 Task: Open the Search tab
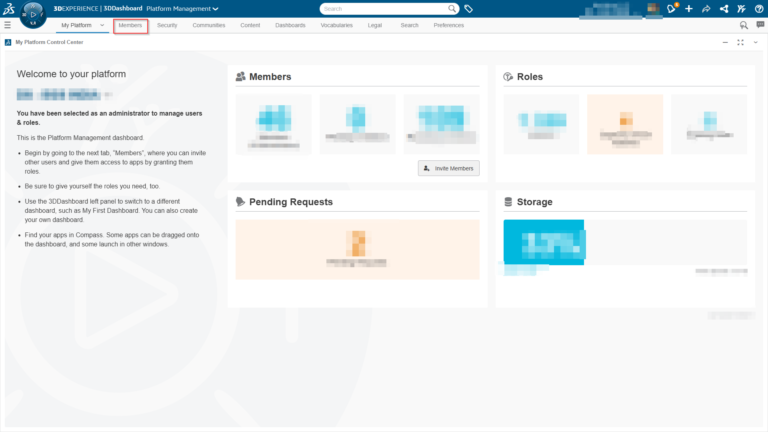coord(409,25)
